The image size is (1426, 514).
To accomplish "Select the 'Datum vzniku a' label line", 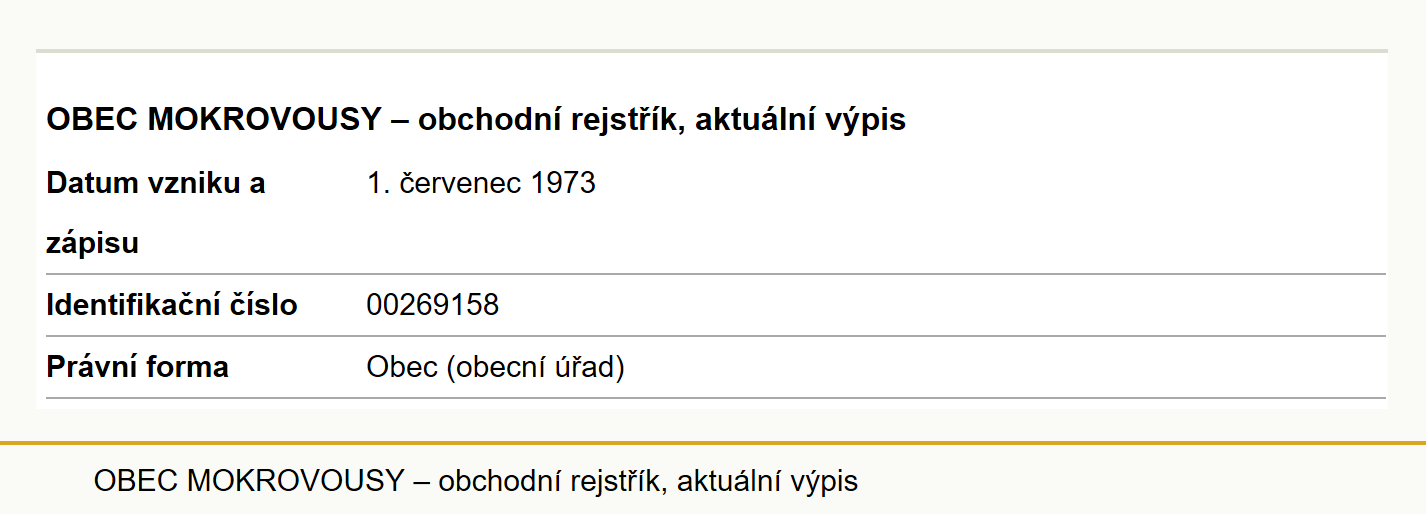I will click(x=156, y=184).
